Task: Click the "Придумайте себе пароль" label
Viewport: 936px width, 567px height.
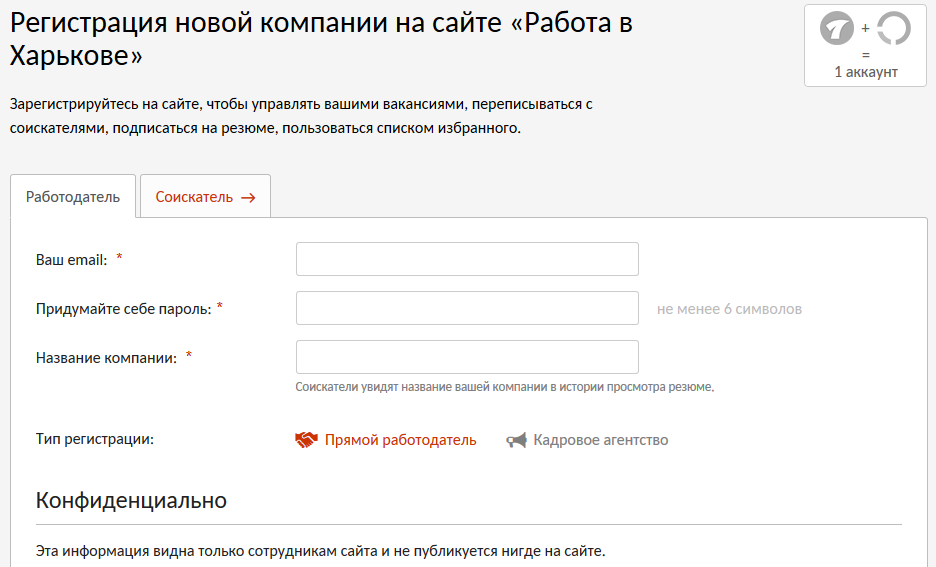Action: coord(123,309)
